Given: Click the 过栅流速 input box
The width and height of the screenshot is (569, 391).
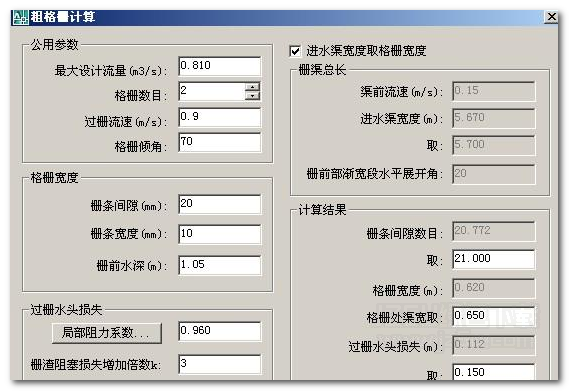Looking at the screenshot, I should click(x=220, y=117).
